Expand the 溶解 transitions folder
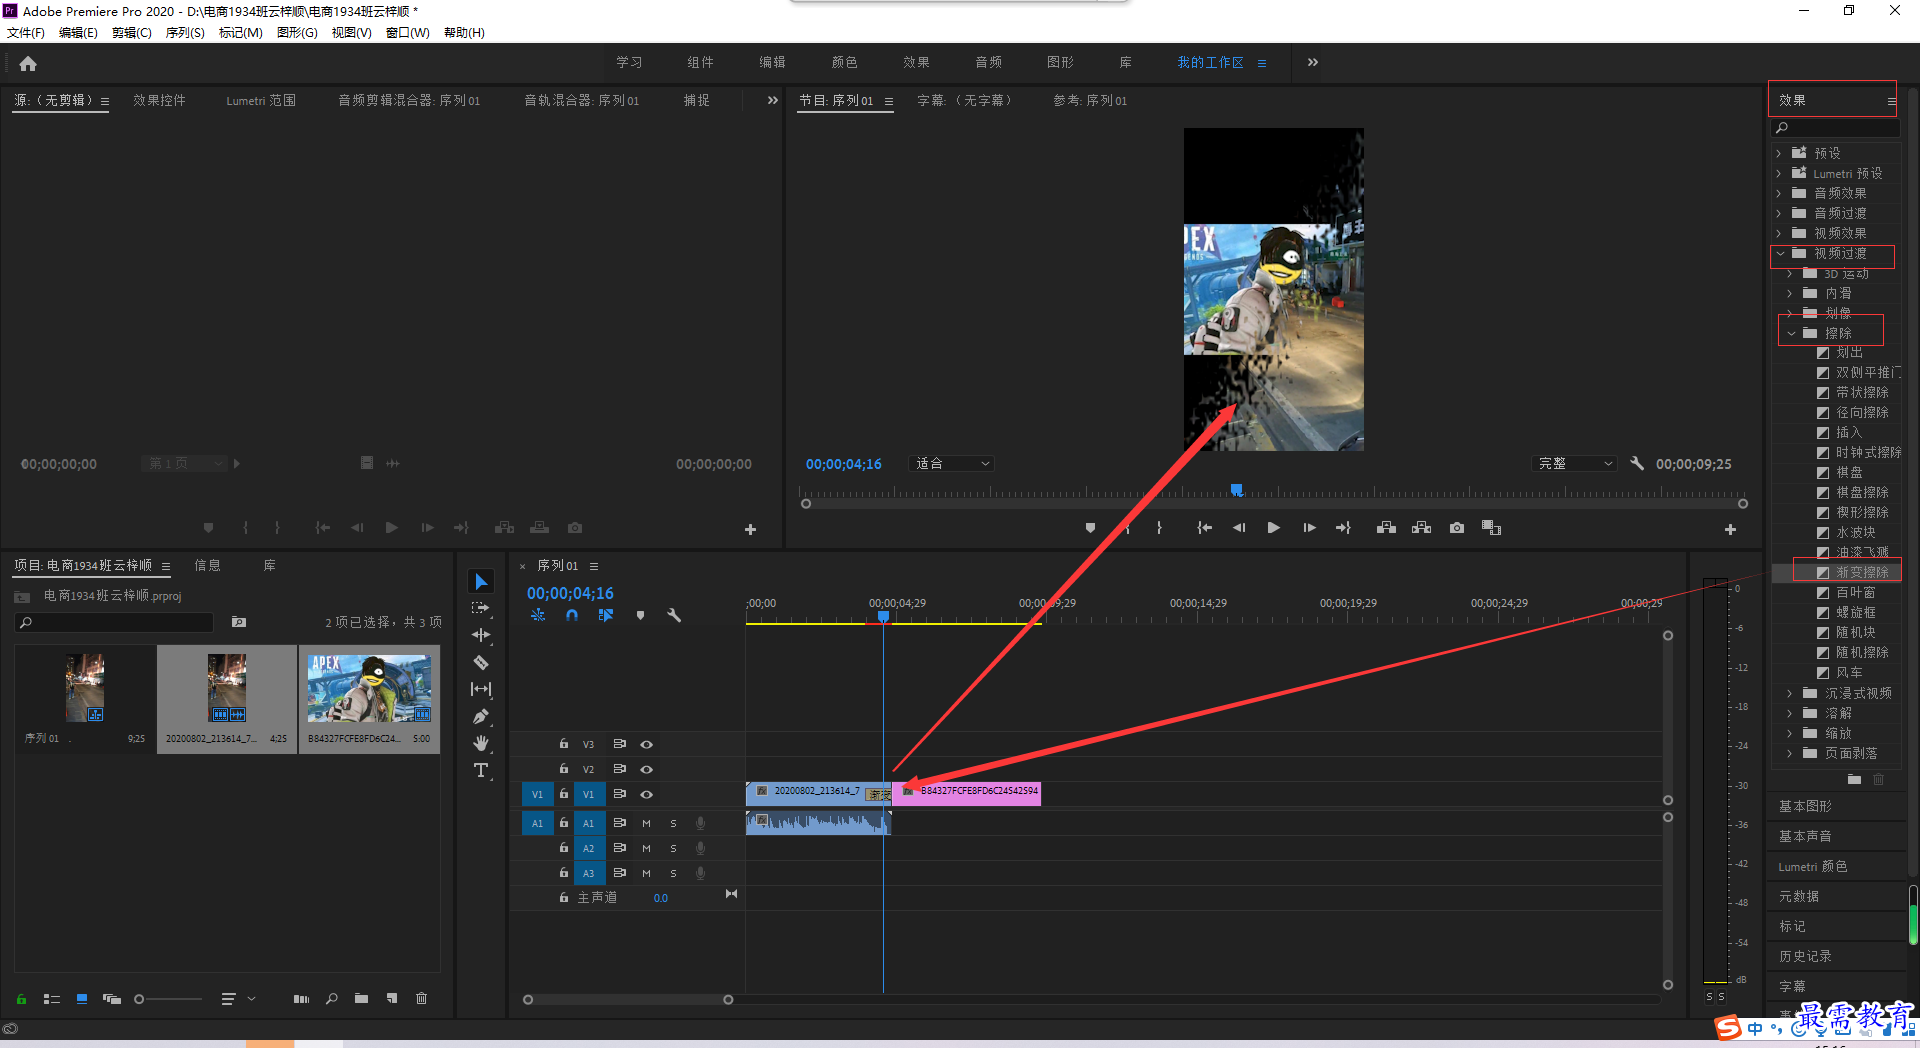The image size is (1920, 1048). [1790, 713]
